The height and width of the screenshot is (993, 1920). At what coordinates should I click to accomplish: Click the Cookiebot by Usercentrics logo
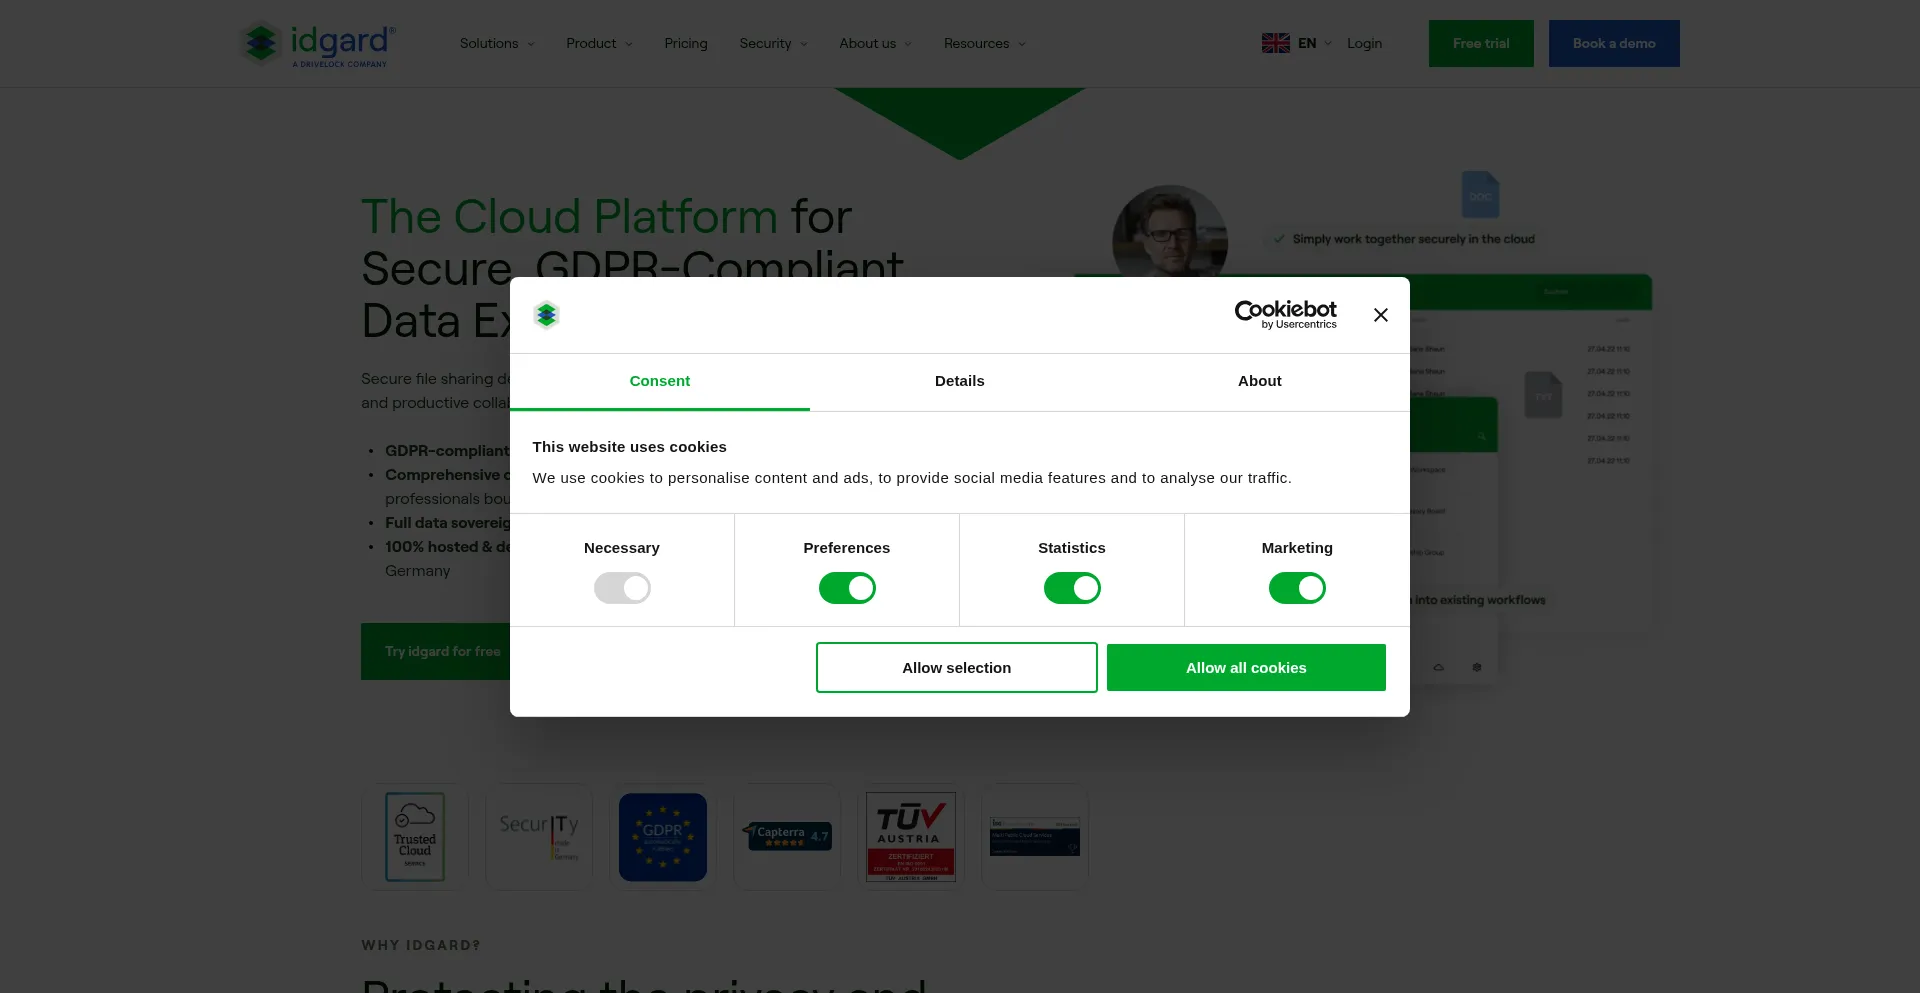pyautogui.click(x=1285, y=315)
